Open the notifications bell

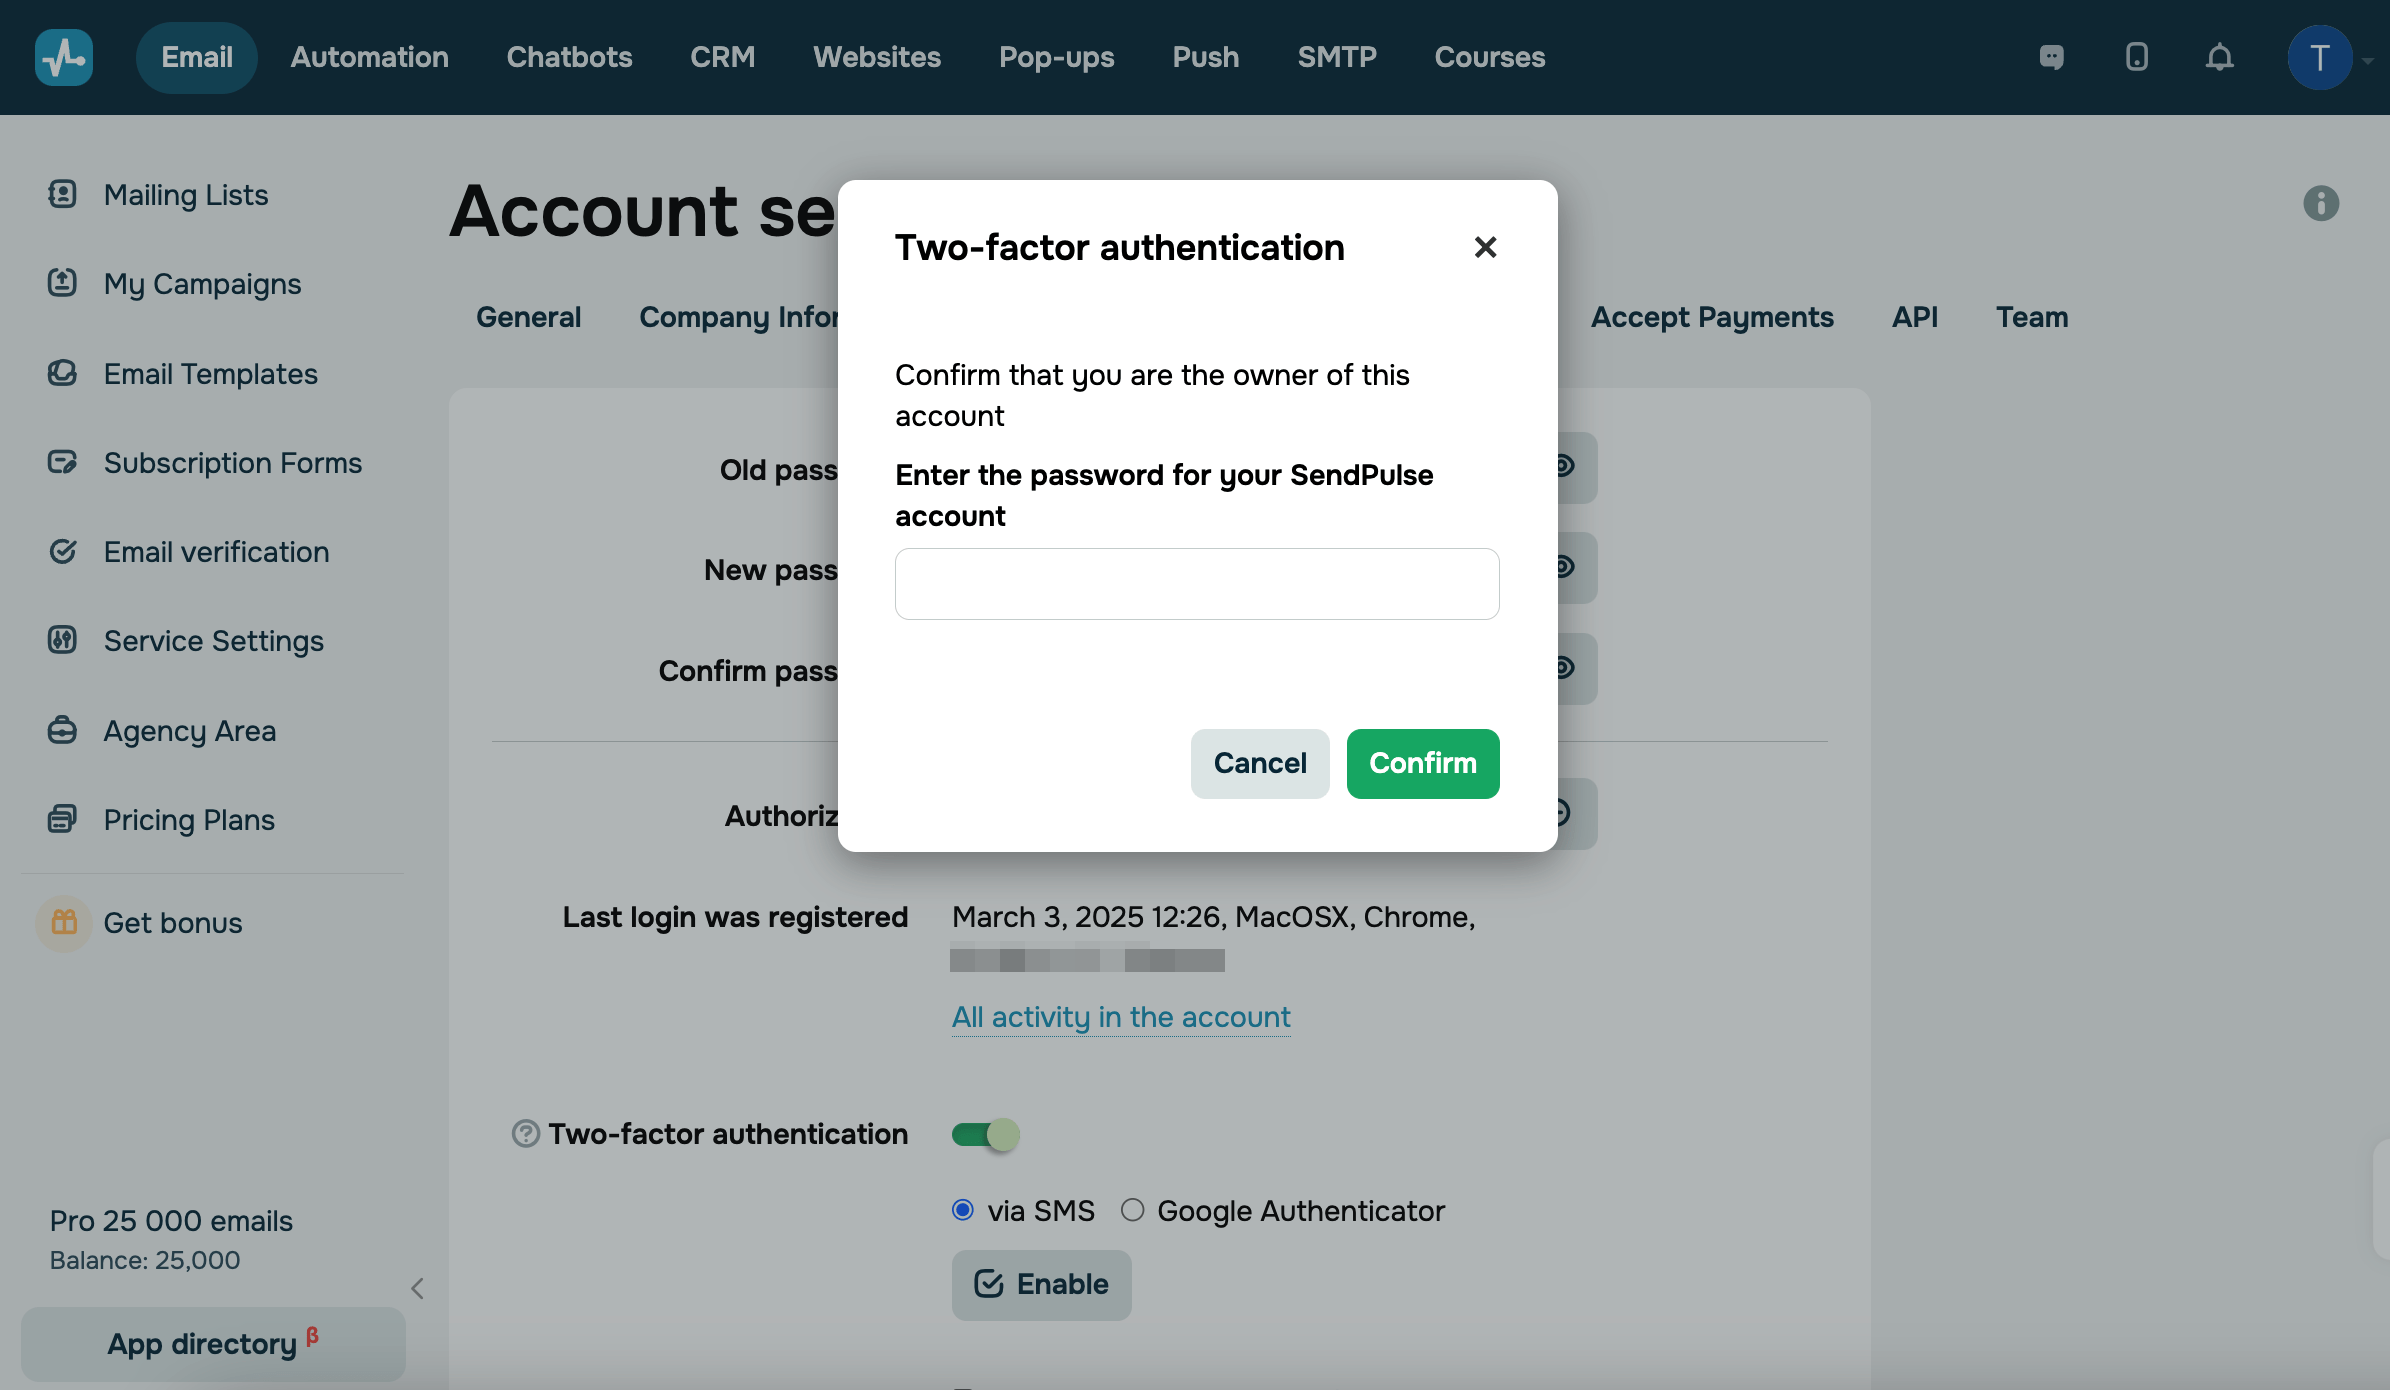click(2219, 57)
